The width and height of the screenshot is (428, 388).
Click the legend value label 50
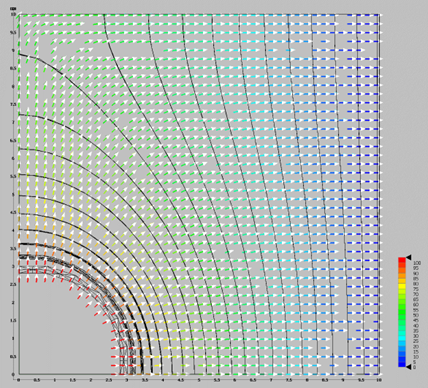(416, 315)
